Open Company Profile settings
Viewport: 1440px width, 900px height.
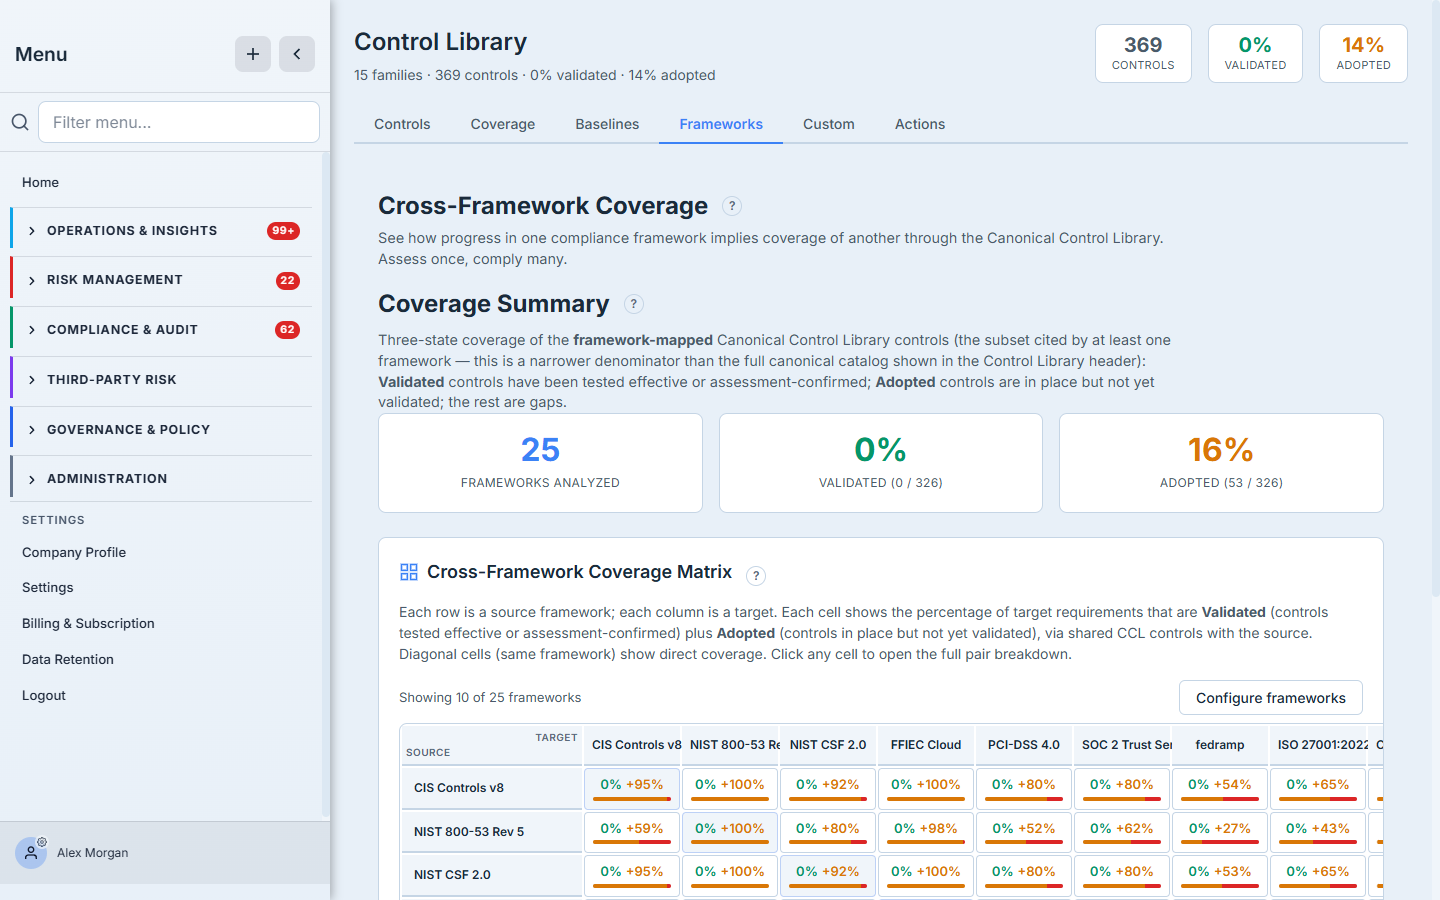74,552
